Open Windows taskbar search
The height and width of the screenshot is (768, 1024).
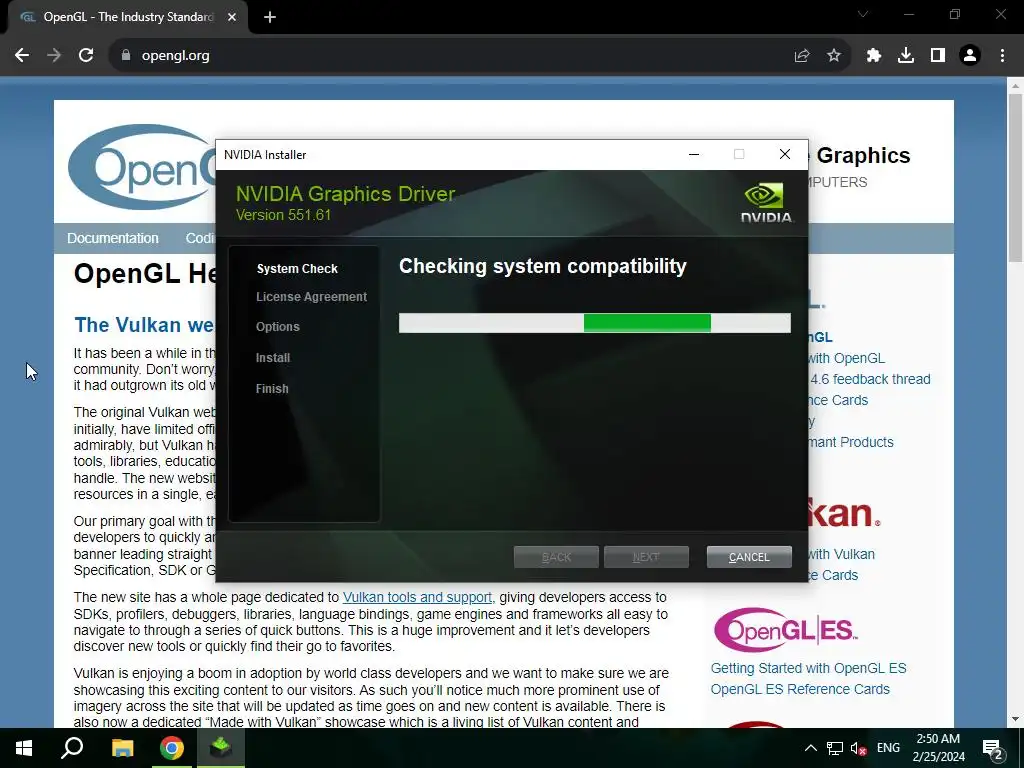pyautogui.click(x=72, y=748)
